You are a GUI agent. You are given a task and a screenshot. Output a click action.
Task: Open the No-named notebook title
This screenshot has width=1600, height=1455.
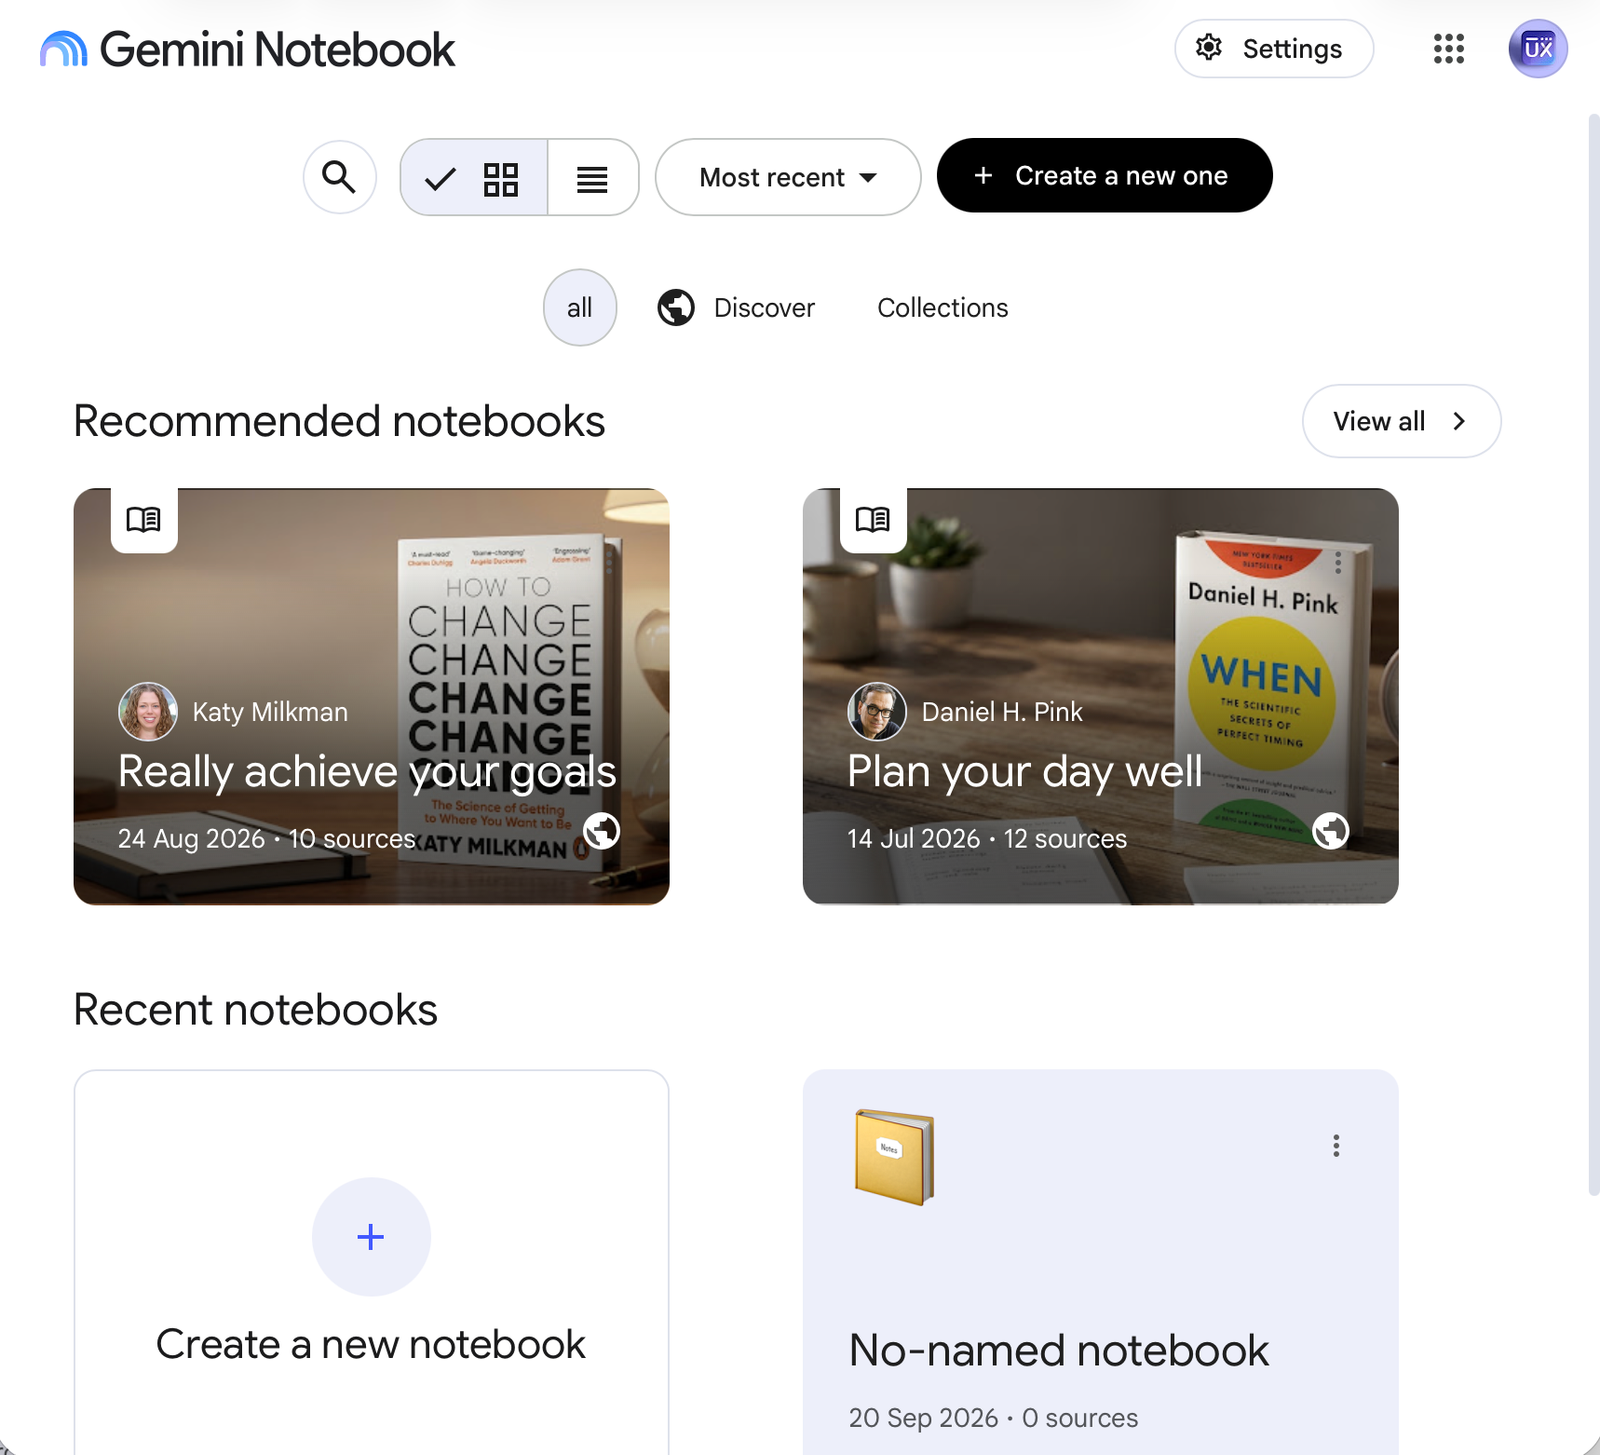pos(1059,1350)
